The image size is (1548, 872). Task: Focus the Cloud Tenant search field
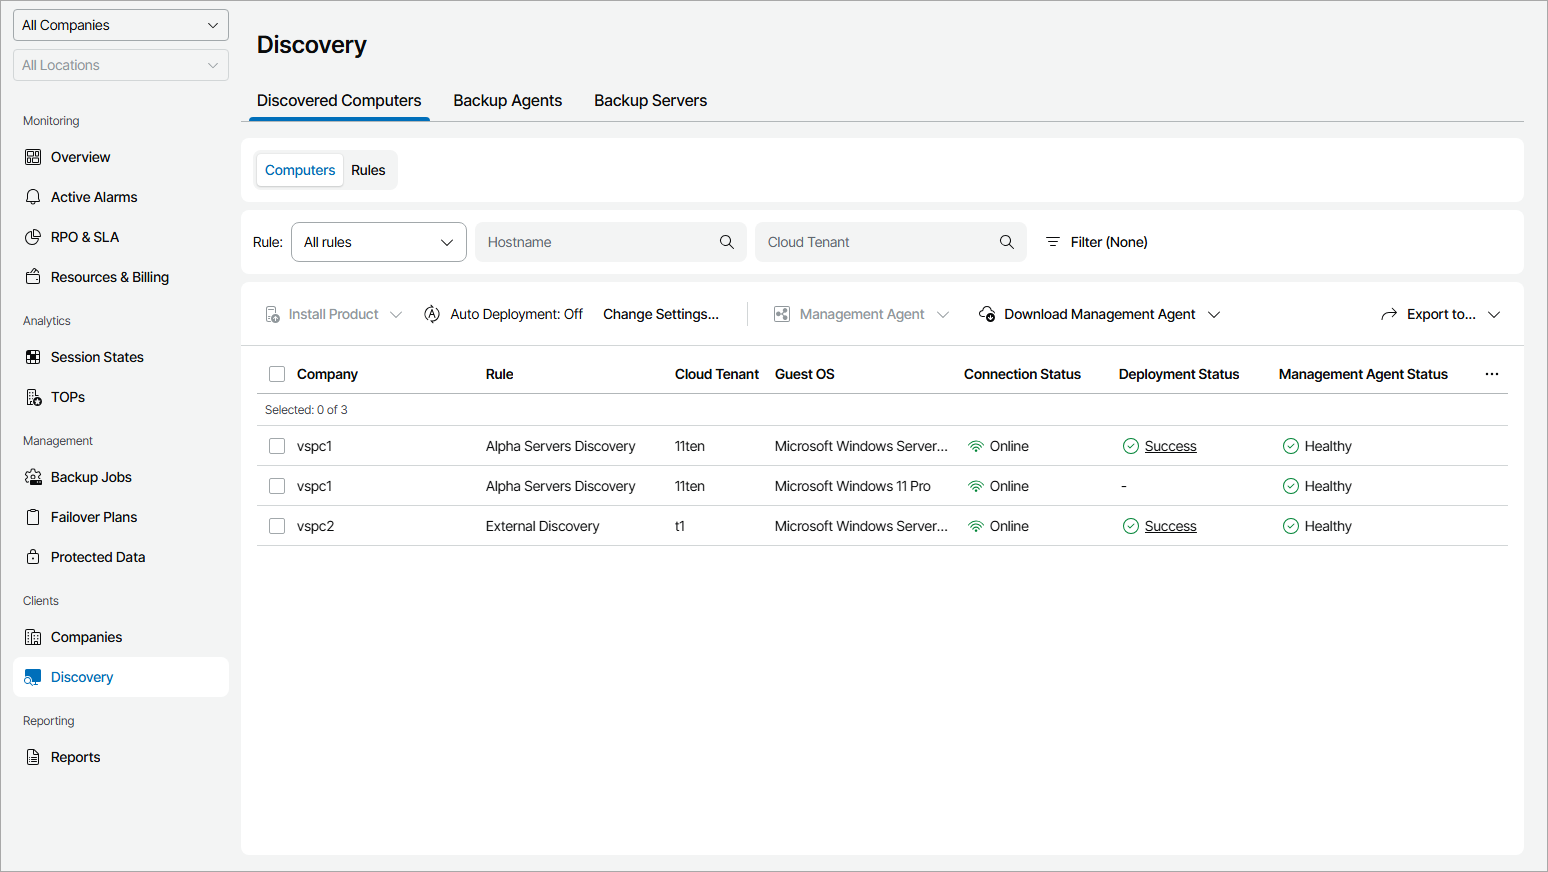pos(878,242)
